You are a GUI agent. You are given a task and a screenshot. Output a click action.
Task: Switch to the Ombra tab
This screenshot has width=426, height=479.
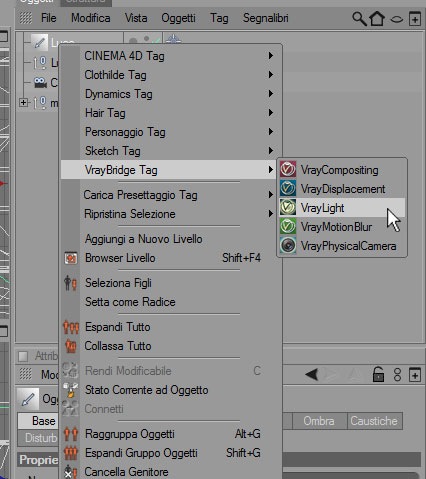(319, 421)
